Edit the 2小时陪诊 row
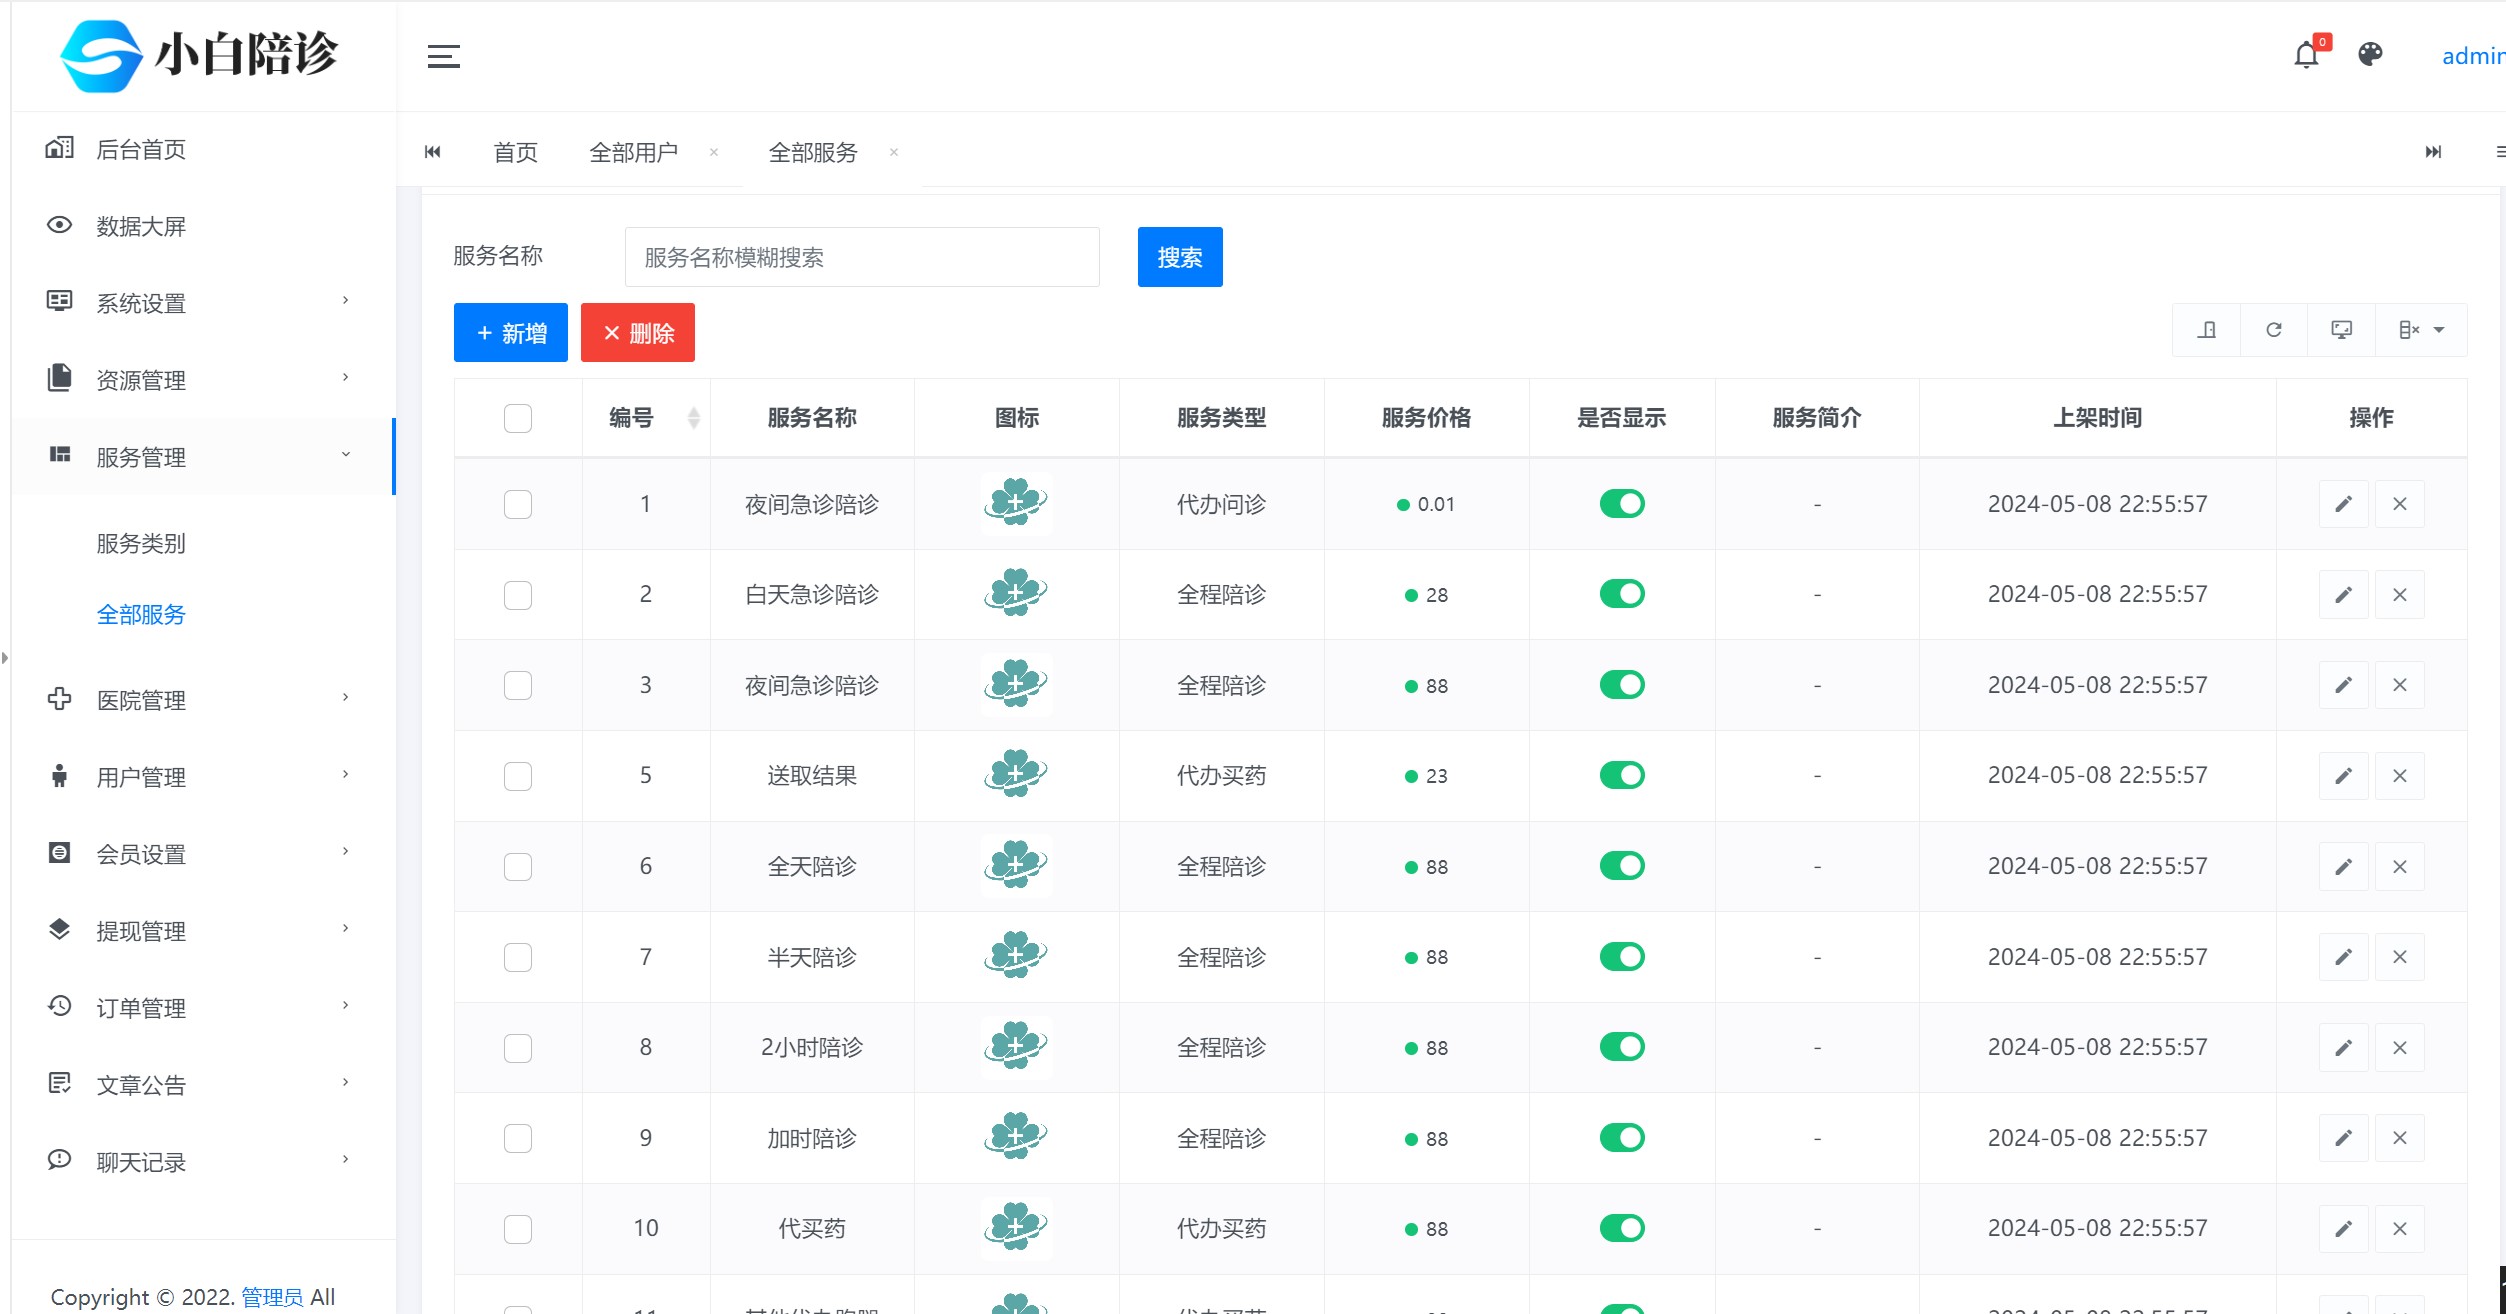Viewport: 2506px width, 1314px height. pyautogui.click(x=2343, y=1048)
